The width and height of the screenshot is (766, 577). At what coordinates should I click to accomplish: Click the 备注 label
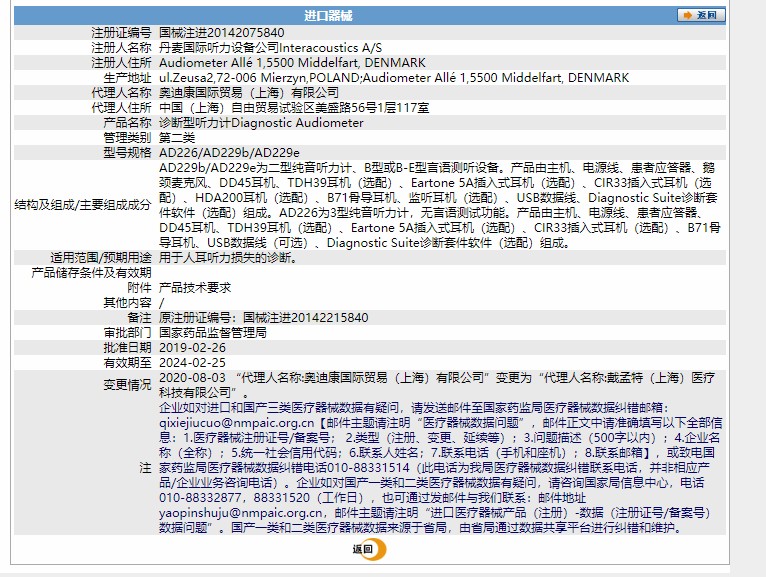pyautogui.click(x=139, y=318)
